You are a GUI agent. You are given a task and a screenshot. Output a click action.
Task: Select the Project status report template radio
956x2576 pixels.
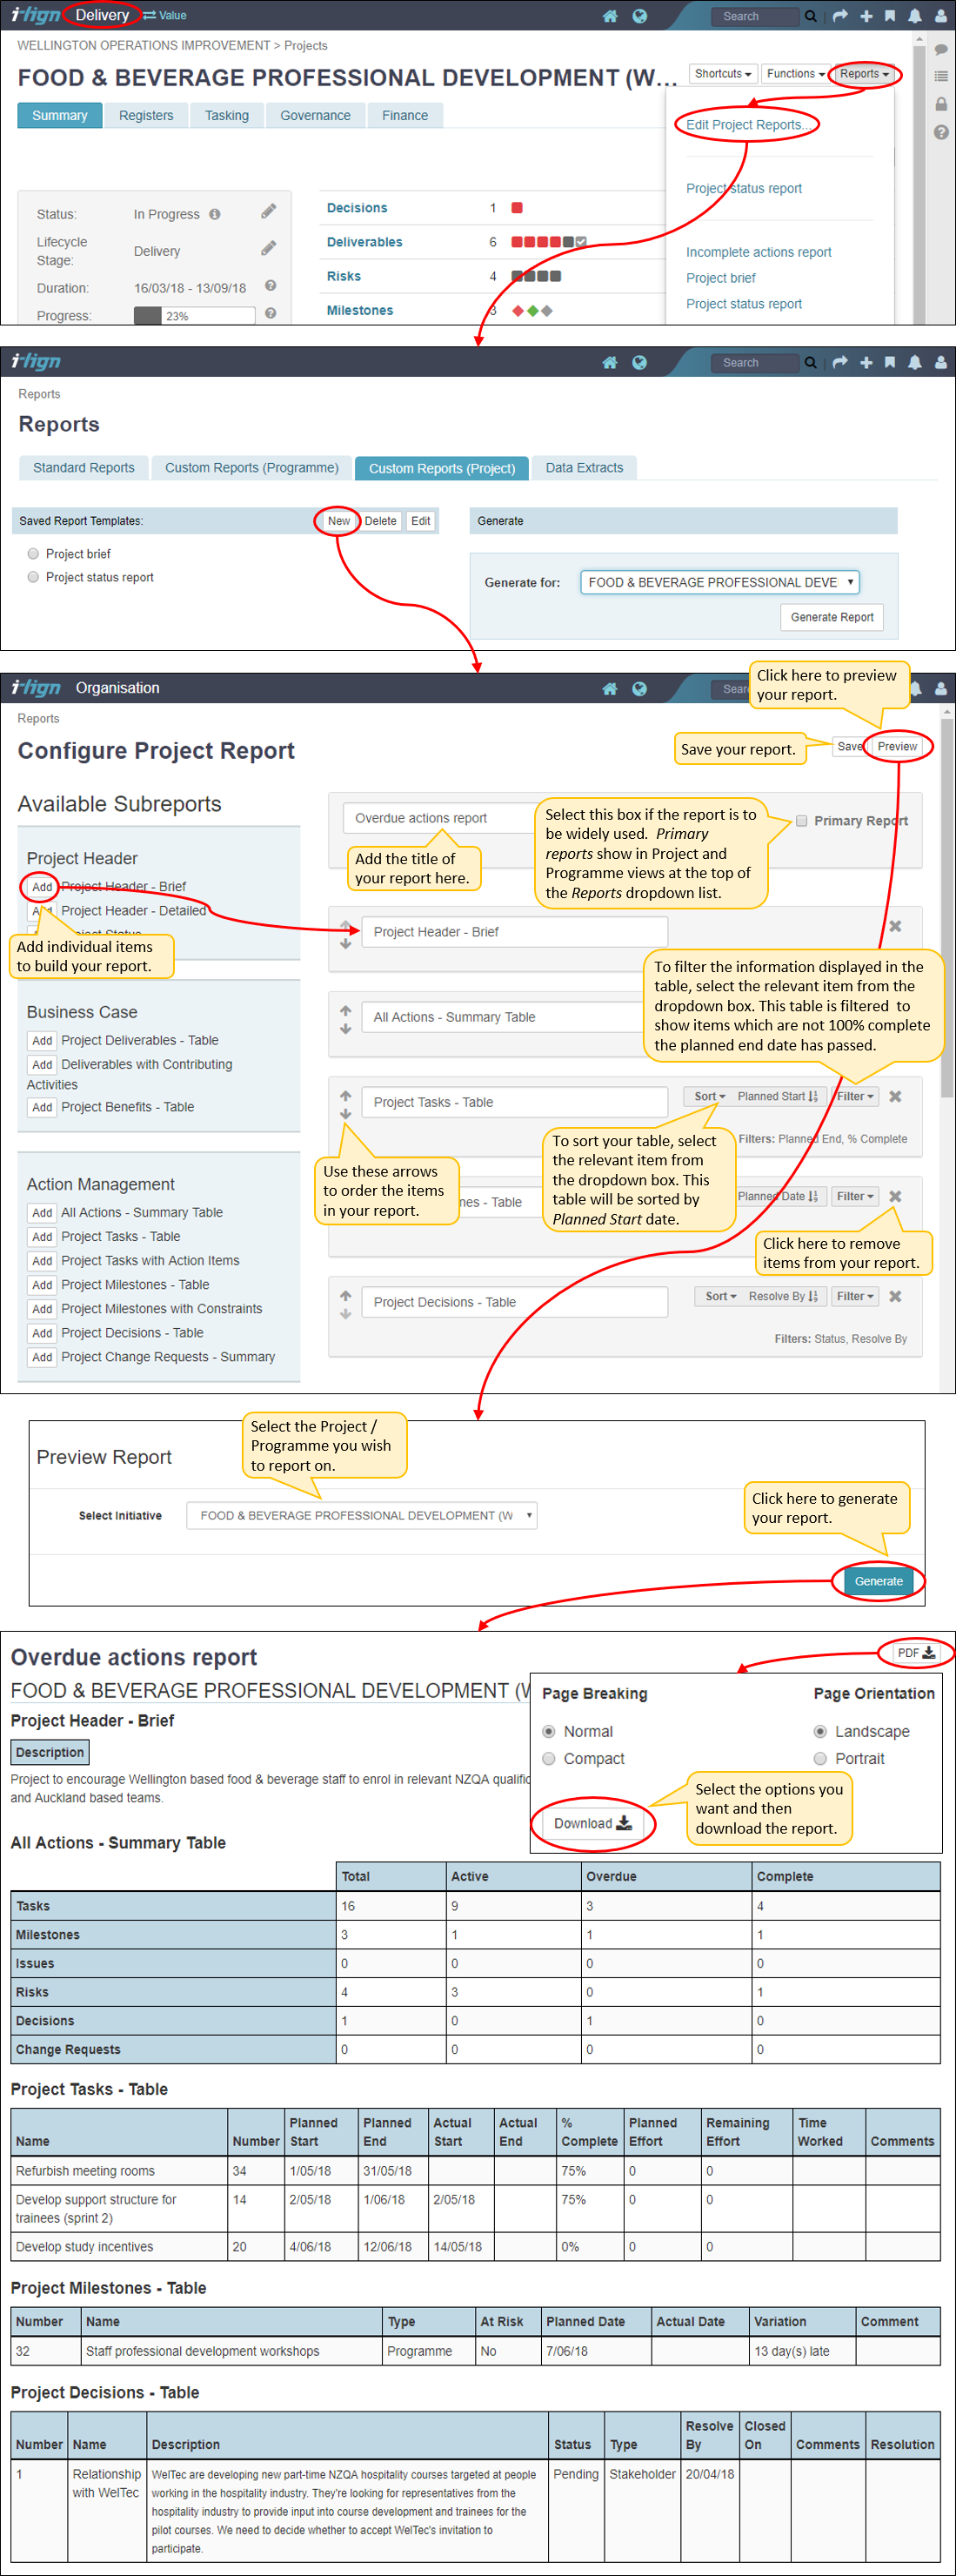coord(33,577)
